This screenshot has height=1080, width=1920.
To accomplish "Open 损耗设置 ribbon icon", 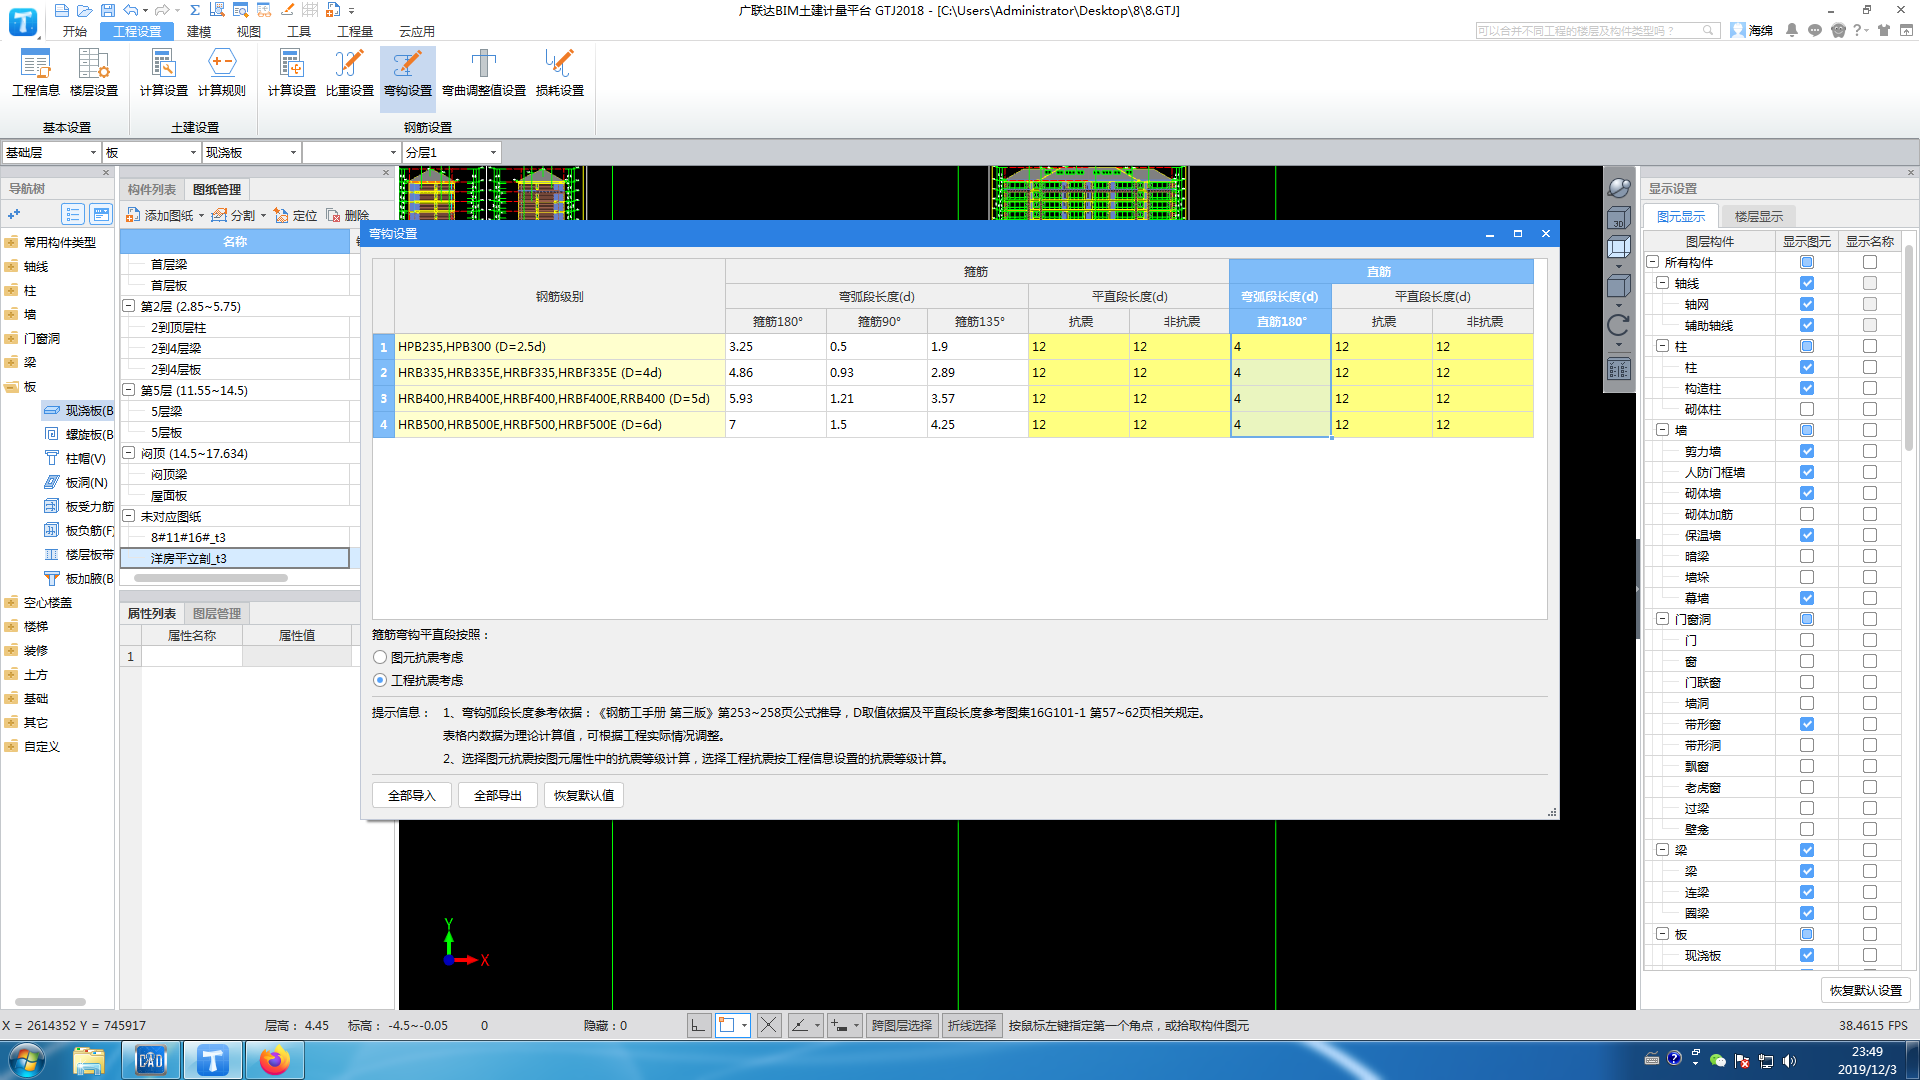I will tap(560, 73).
